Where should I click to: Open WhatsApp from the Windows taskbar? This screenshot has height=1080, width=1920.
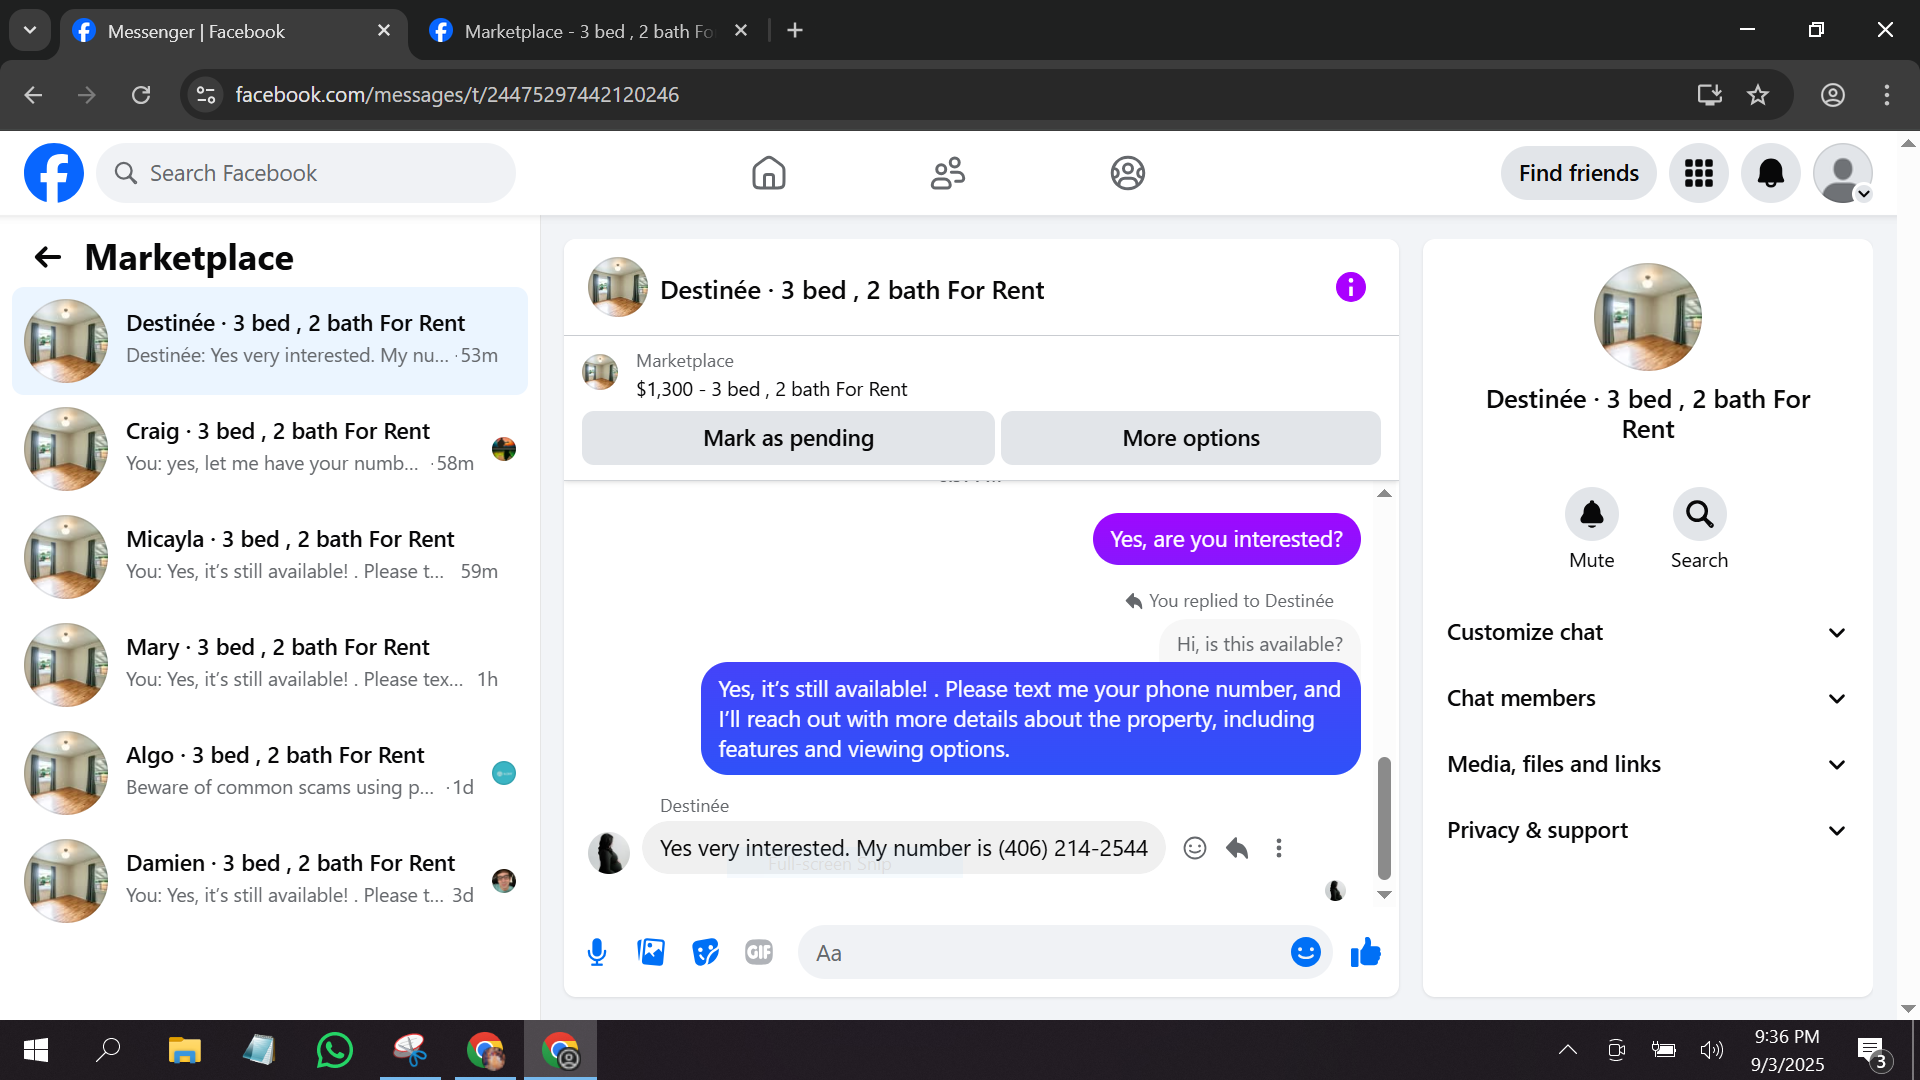[x=335, y=1050]
